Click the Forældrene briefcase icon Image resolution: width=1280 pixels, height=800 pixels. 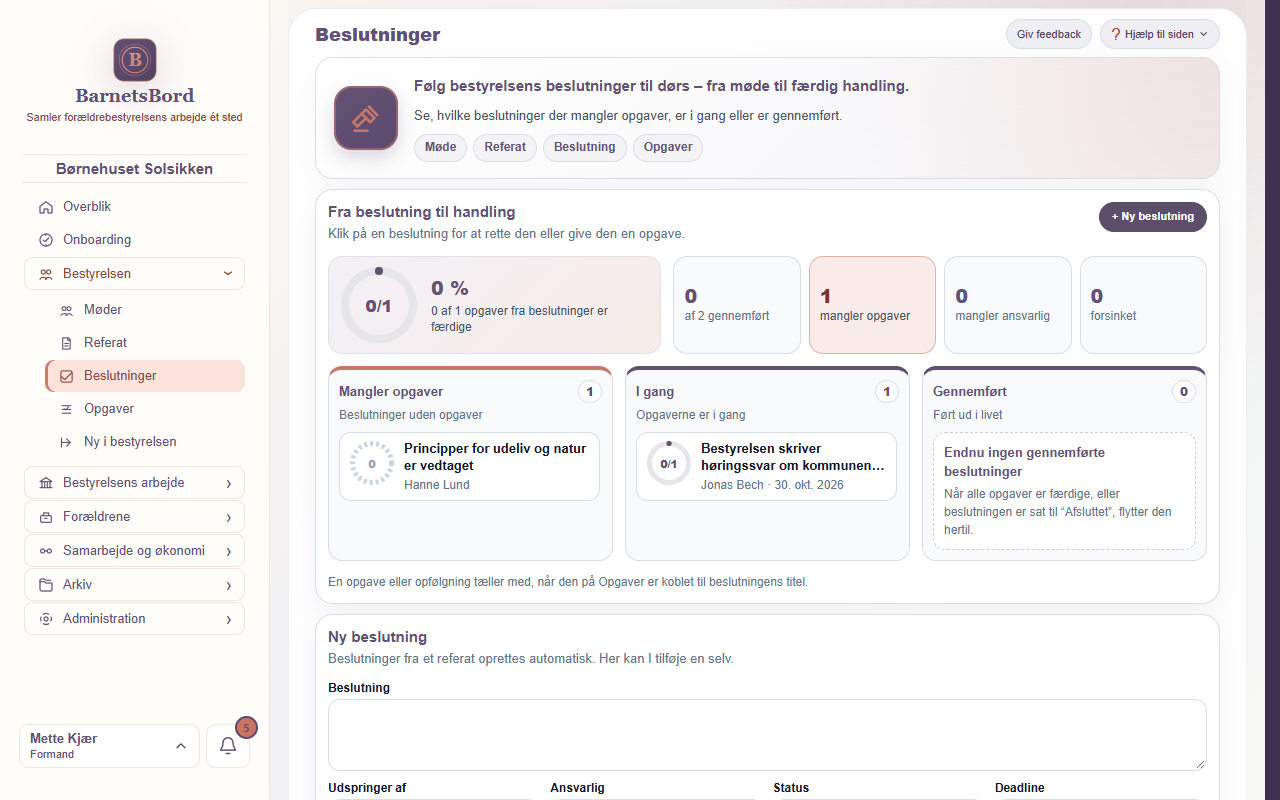(45, 517)
